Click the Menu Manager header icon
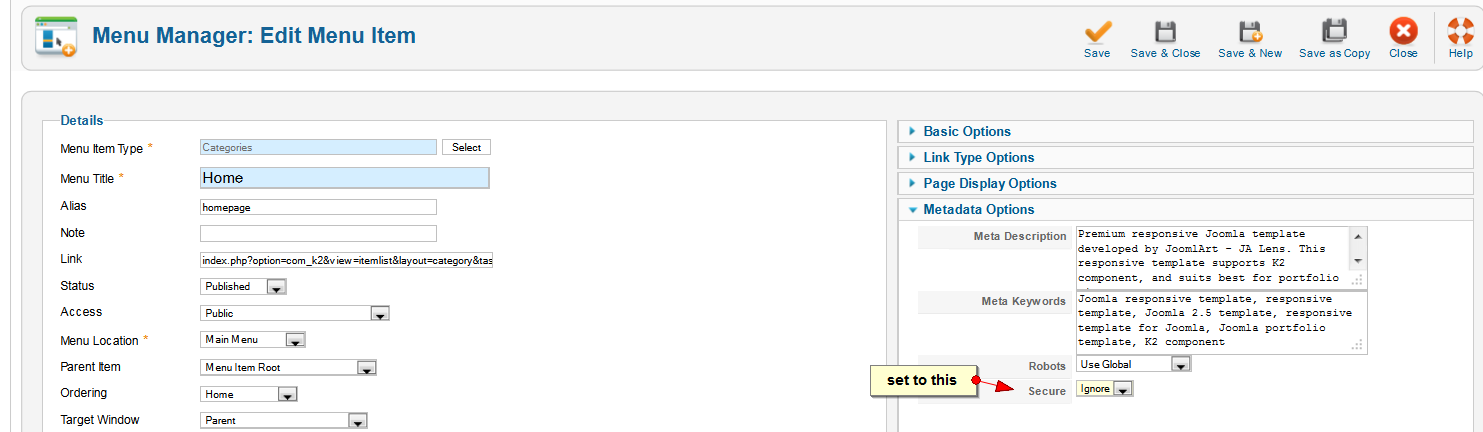This screenshot has height=432, width=1483. 55,37
